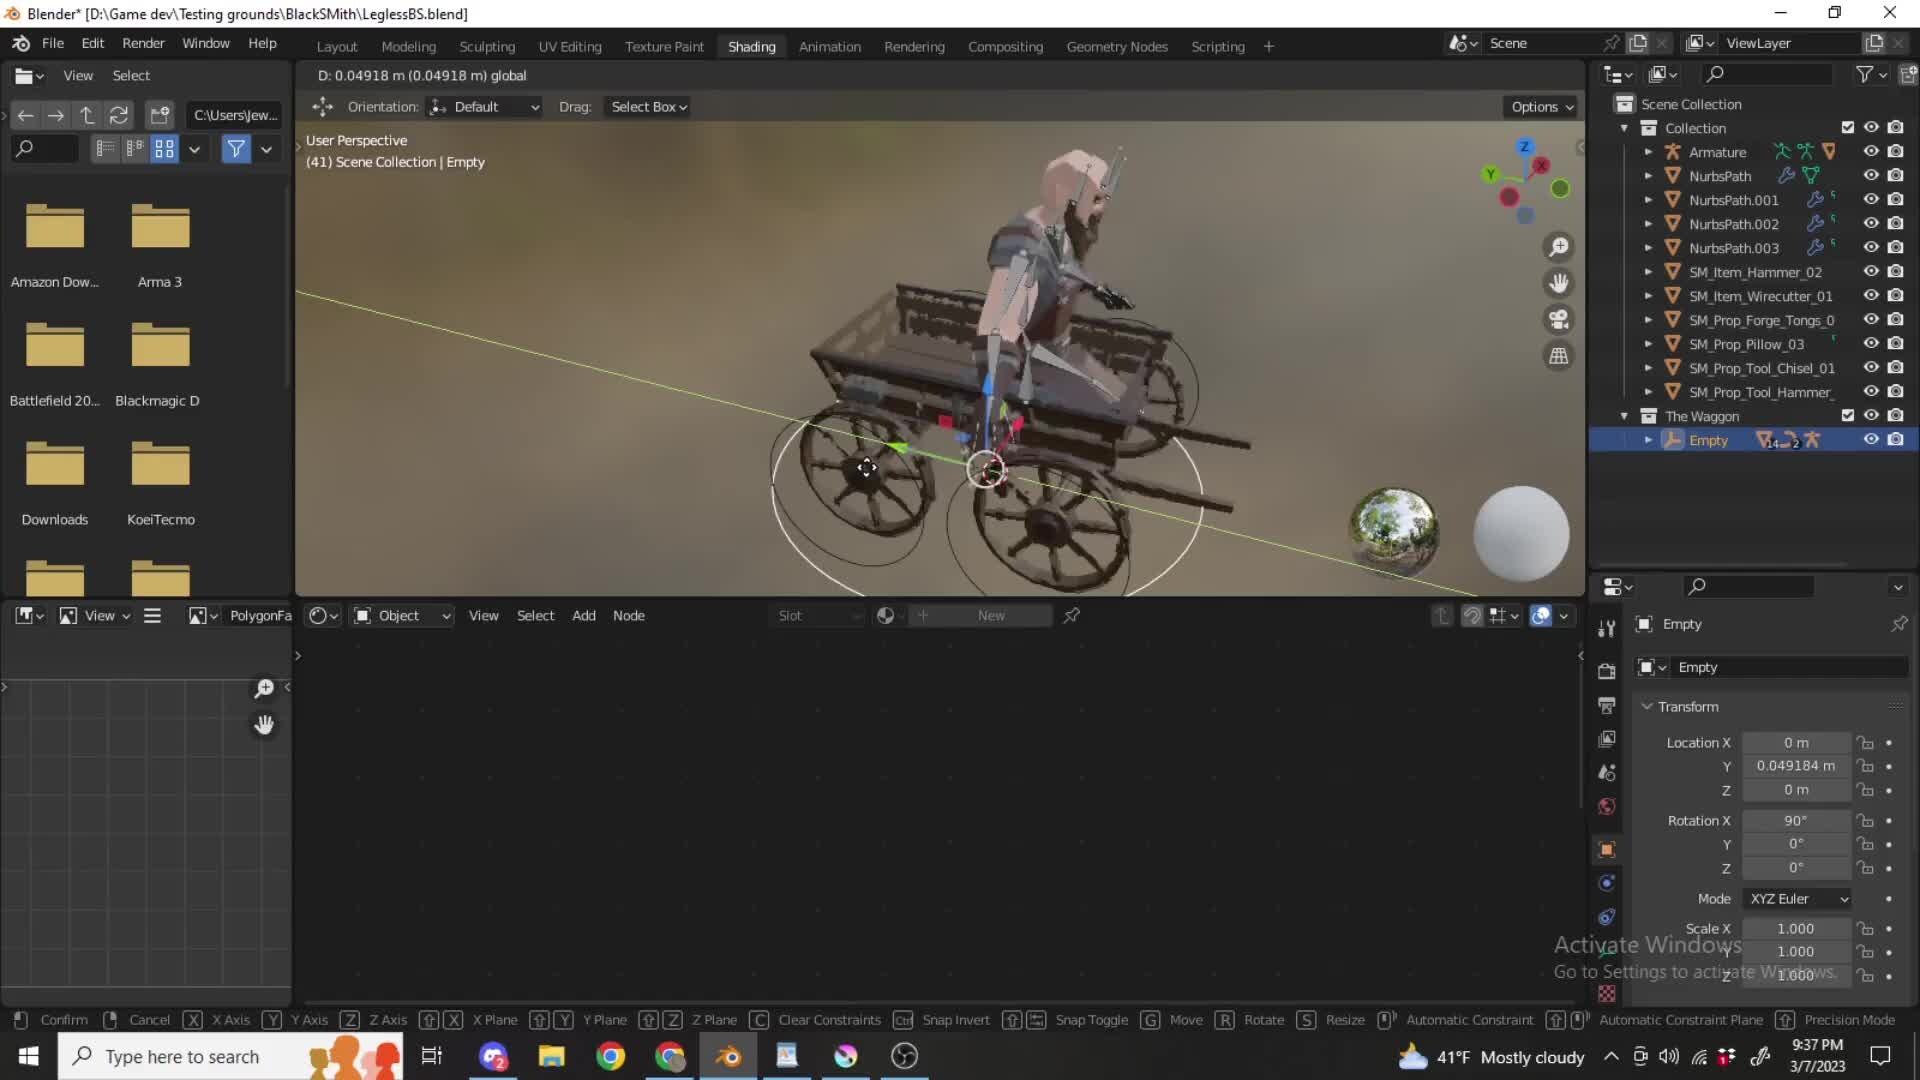The image size is (1920, 1080).
Task: Open the Orientation dropdown set to Default
Action: (x=484, y=106)
